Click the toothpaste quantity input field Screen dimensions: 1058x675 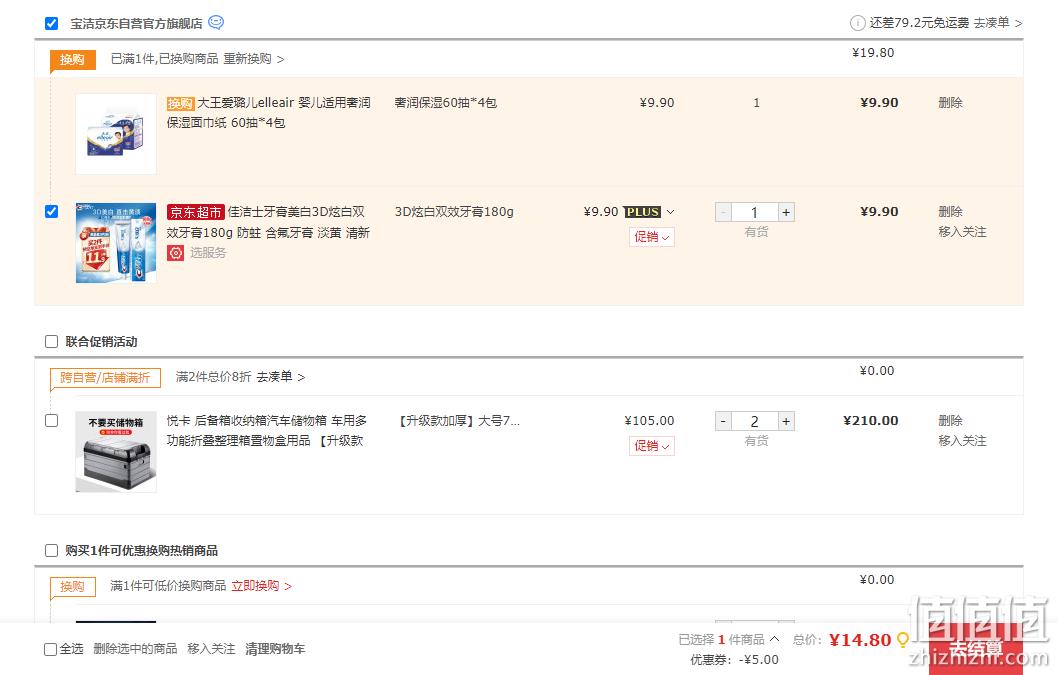tap(754, 213)
